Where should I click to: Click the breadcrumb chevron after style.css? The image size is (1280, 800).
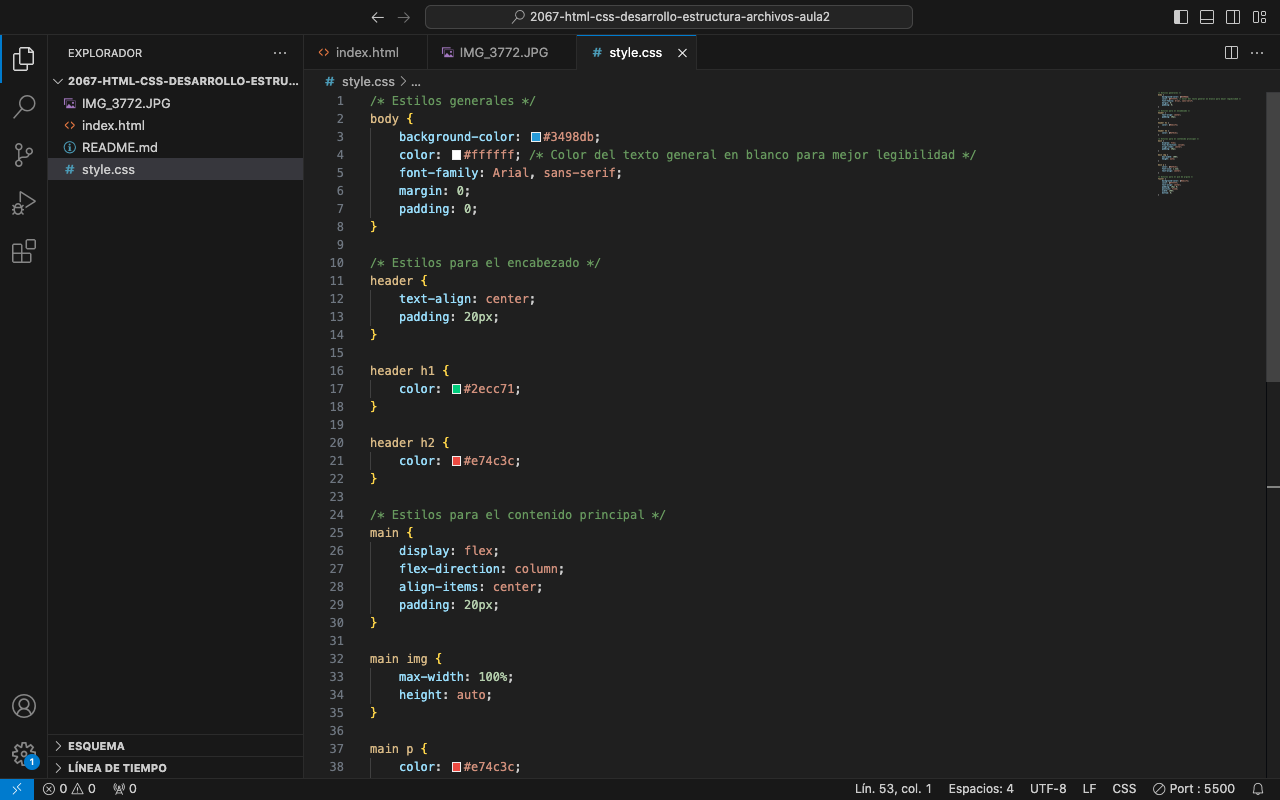(x=403, y=82)
